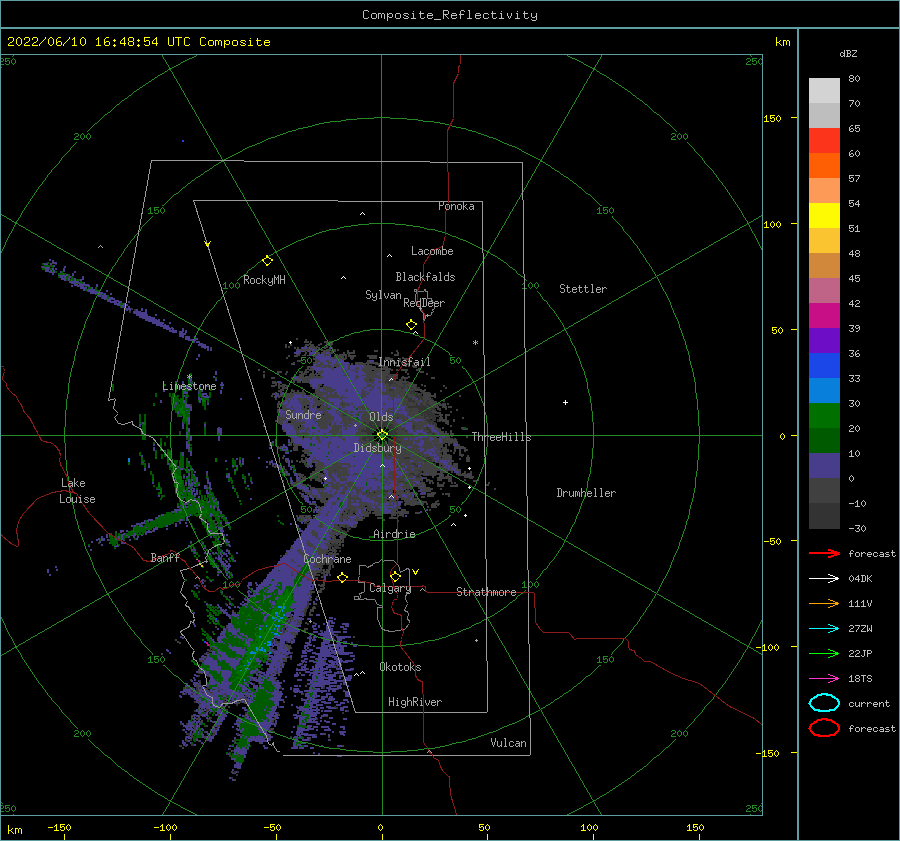Screen dimensions: 900x841
Task: Click the orange 111V arrow icon
Action: (x=824, y=603)
